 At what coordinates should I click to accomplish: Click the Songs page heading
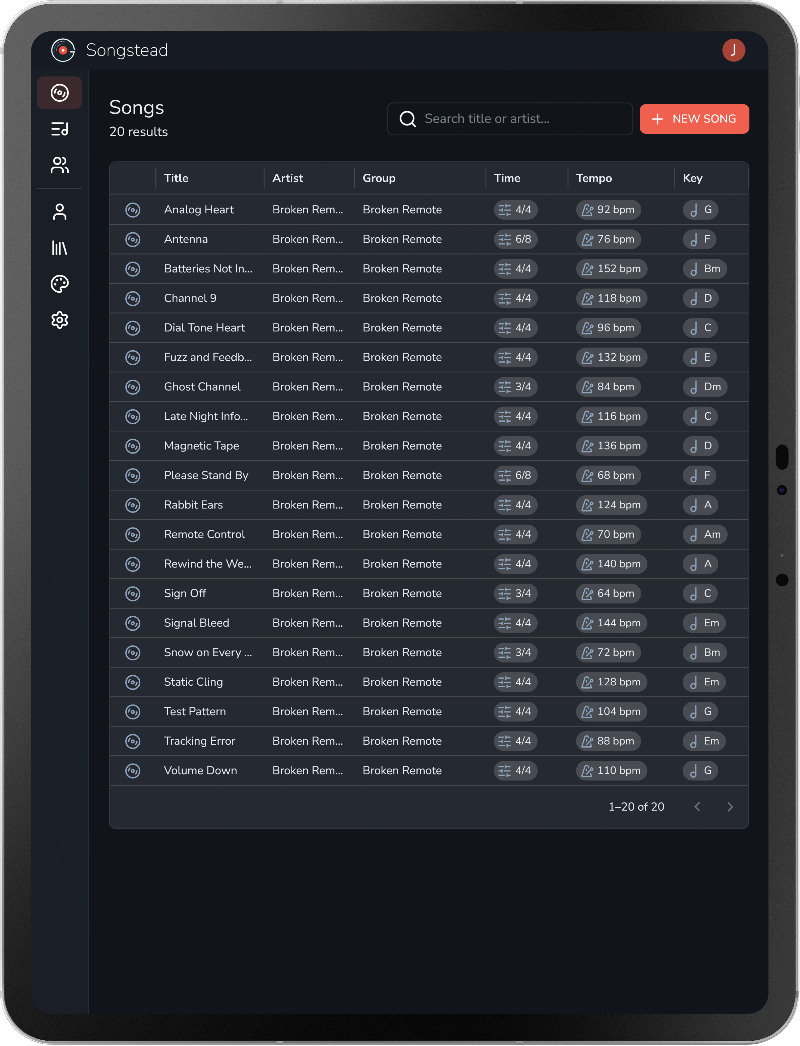click(x=137, y=107)
